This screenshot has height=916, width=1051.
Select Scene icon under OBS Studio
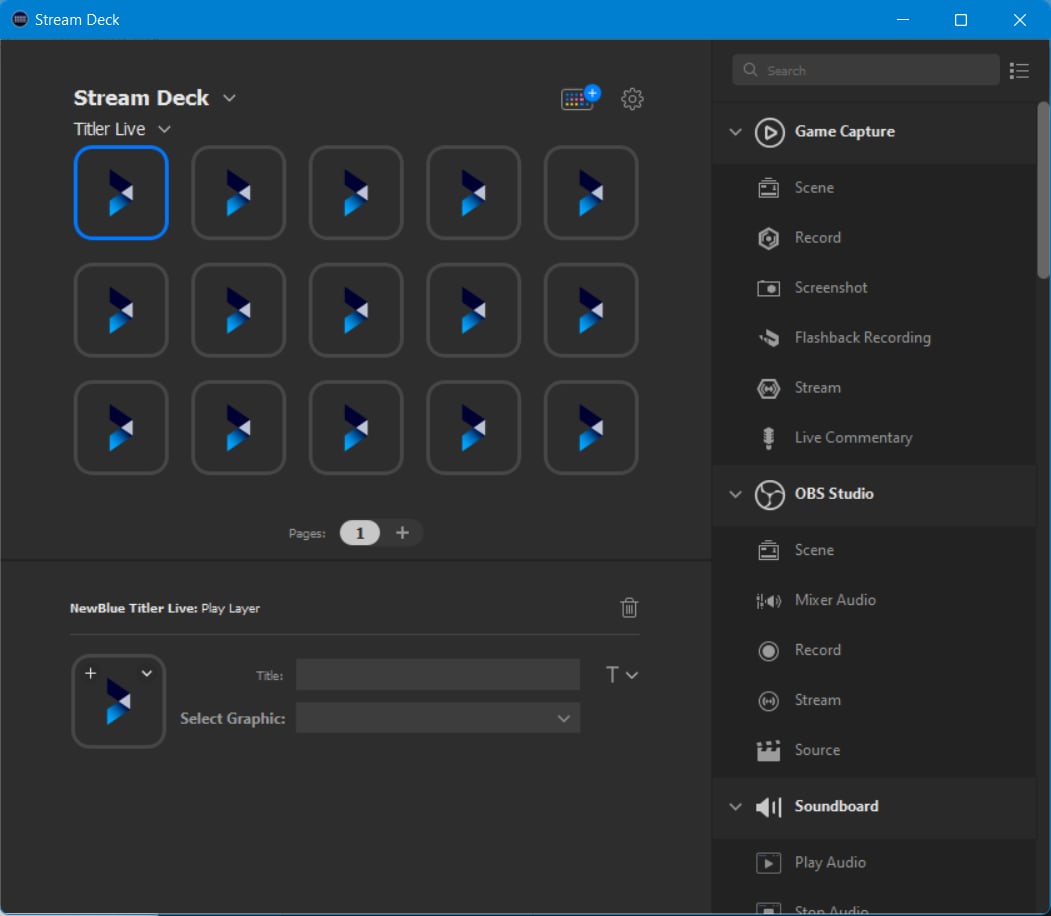(x=768, y=550)
